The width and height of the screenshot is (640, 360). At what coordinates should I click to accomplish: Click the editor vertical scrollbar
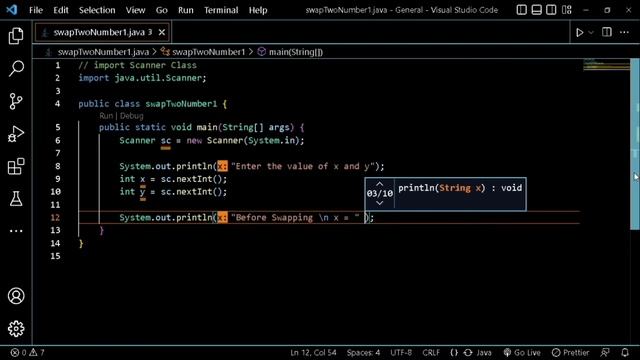[x=635, y=144]
